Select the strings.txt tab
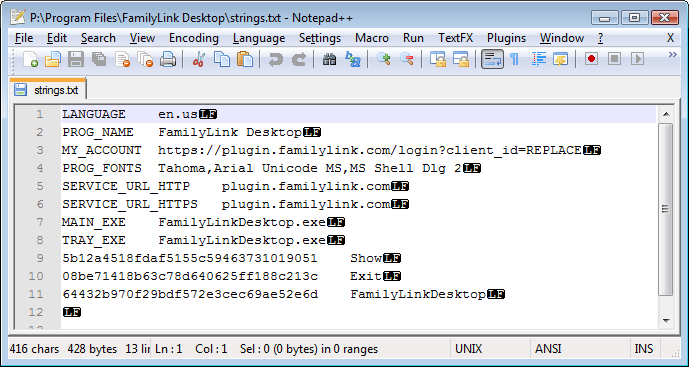The image size is (689, 367). [48, 90]
